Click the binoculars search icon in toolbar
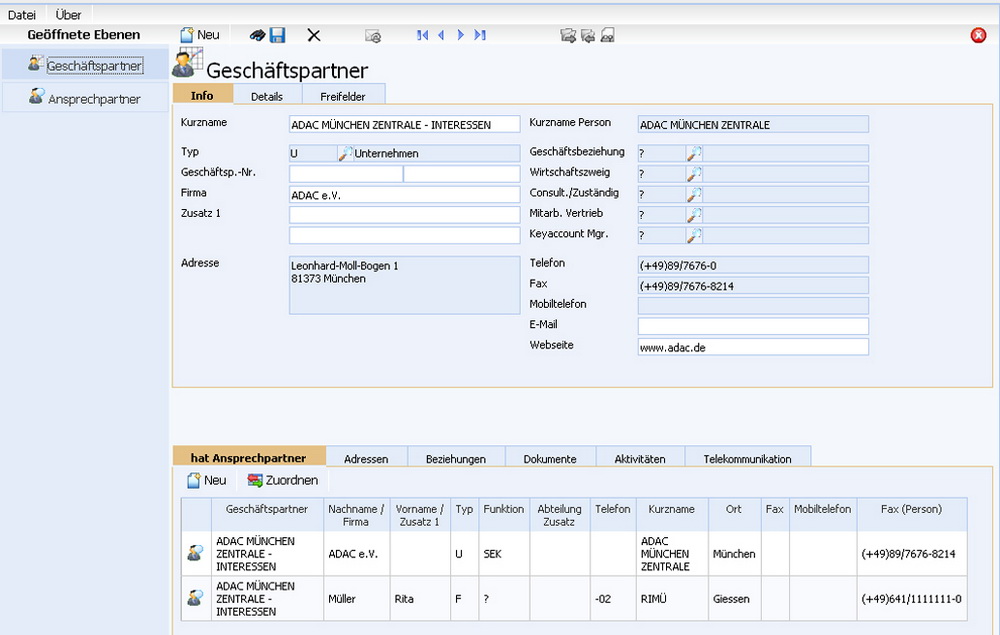This screenshot has width=1000, height=635. [258, 35]
